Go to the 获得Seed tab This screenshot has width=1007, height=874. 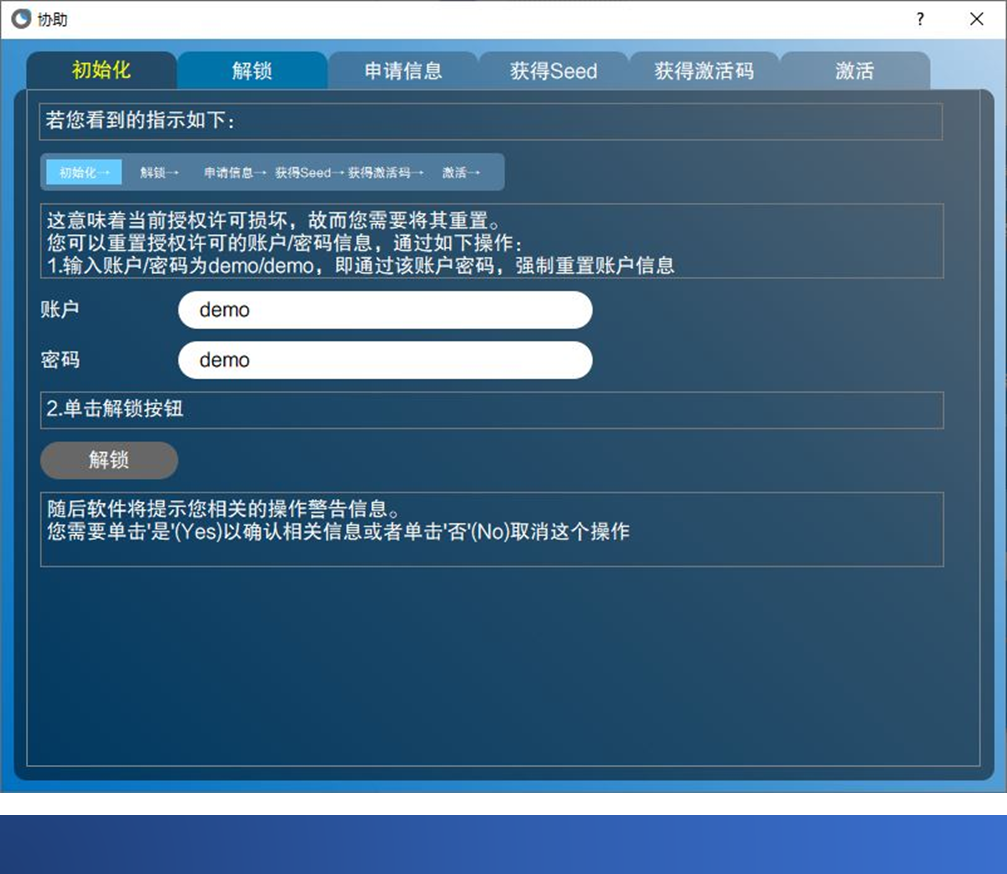click(553, 71)
